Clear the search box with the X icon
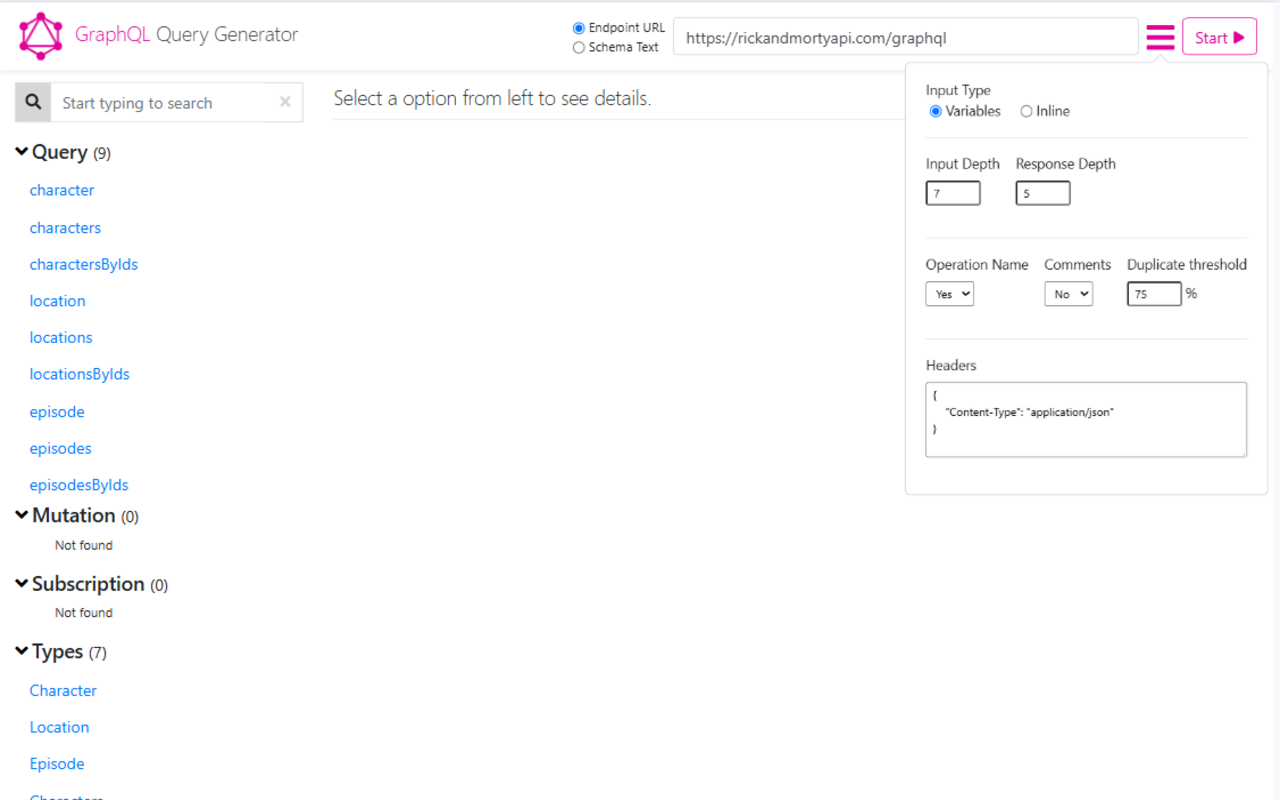The width and height of the screenshot is (1280, 800). (x=284, y=102)
